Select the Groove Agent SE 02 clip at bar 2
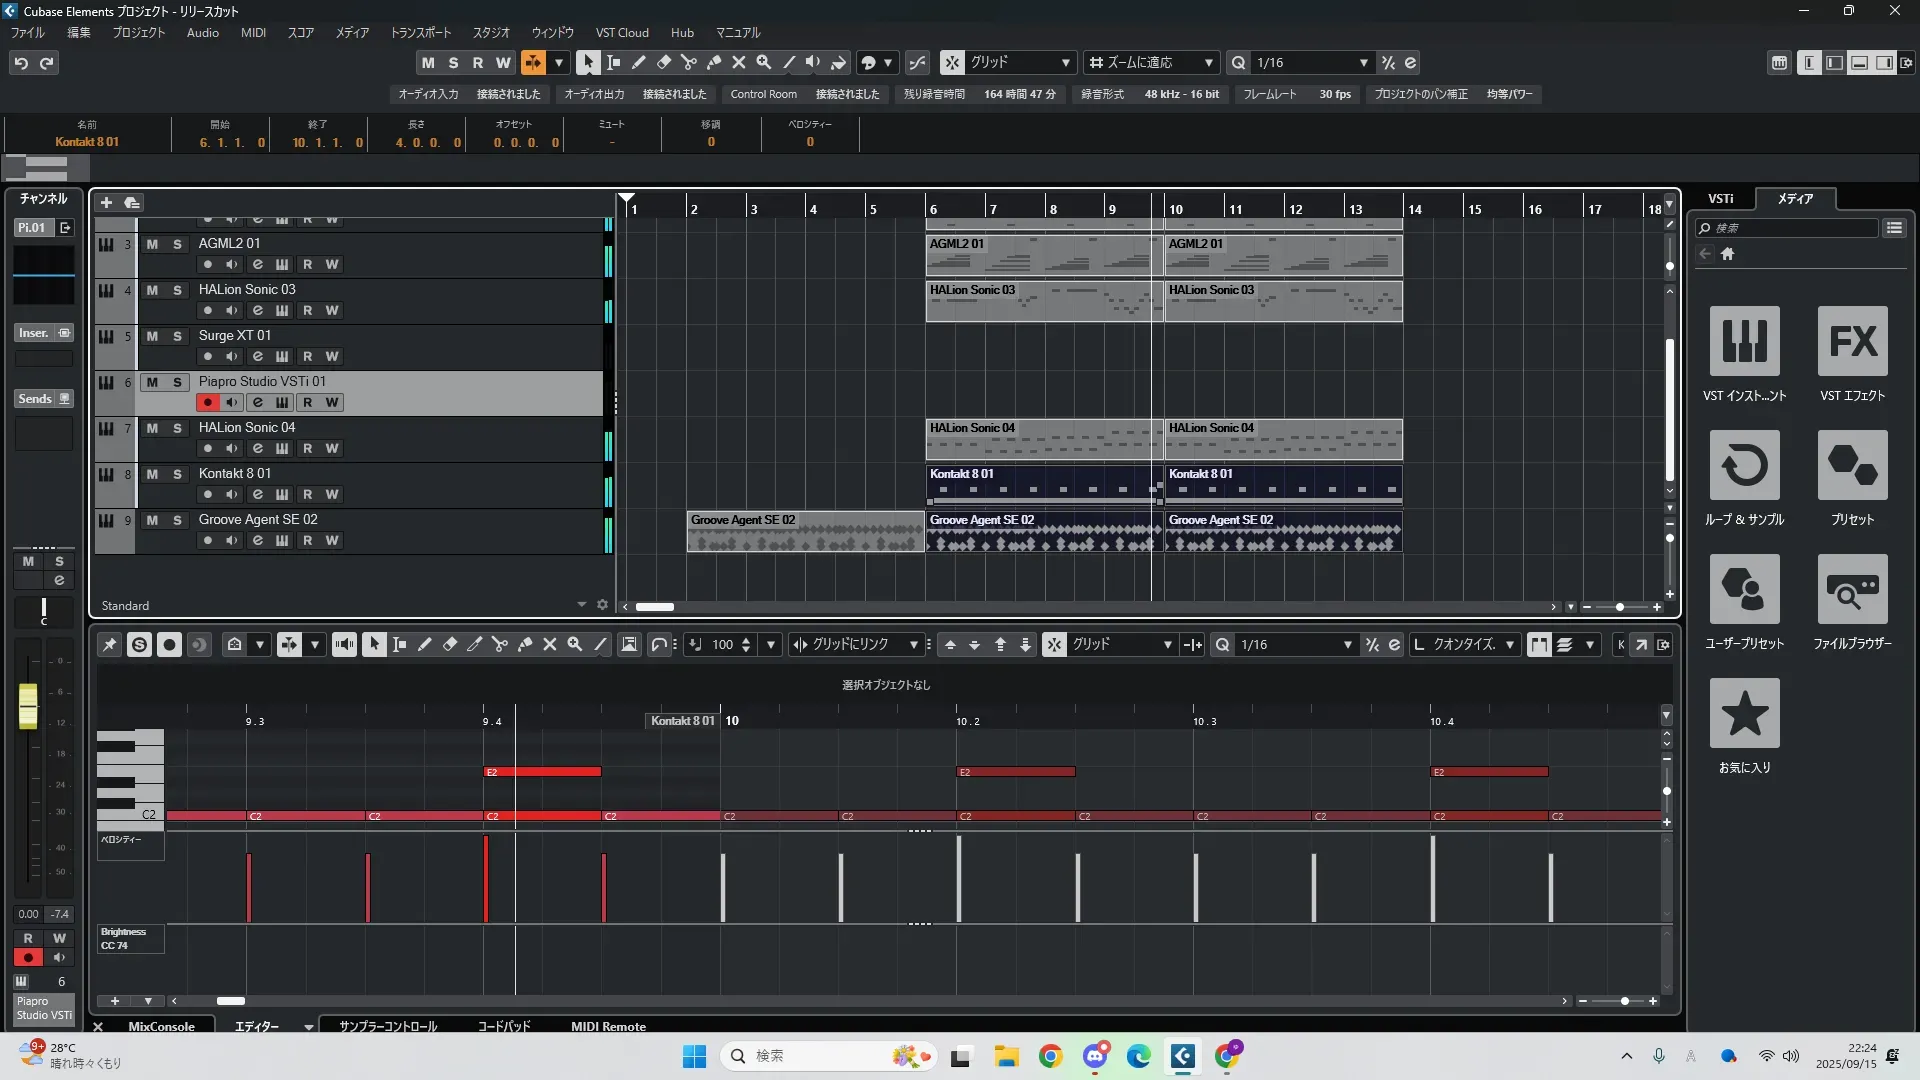The height and width of the screenshot is (1080, 1920). (805, 532)
